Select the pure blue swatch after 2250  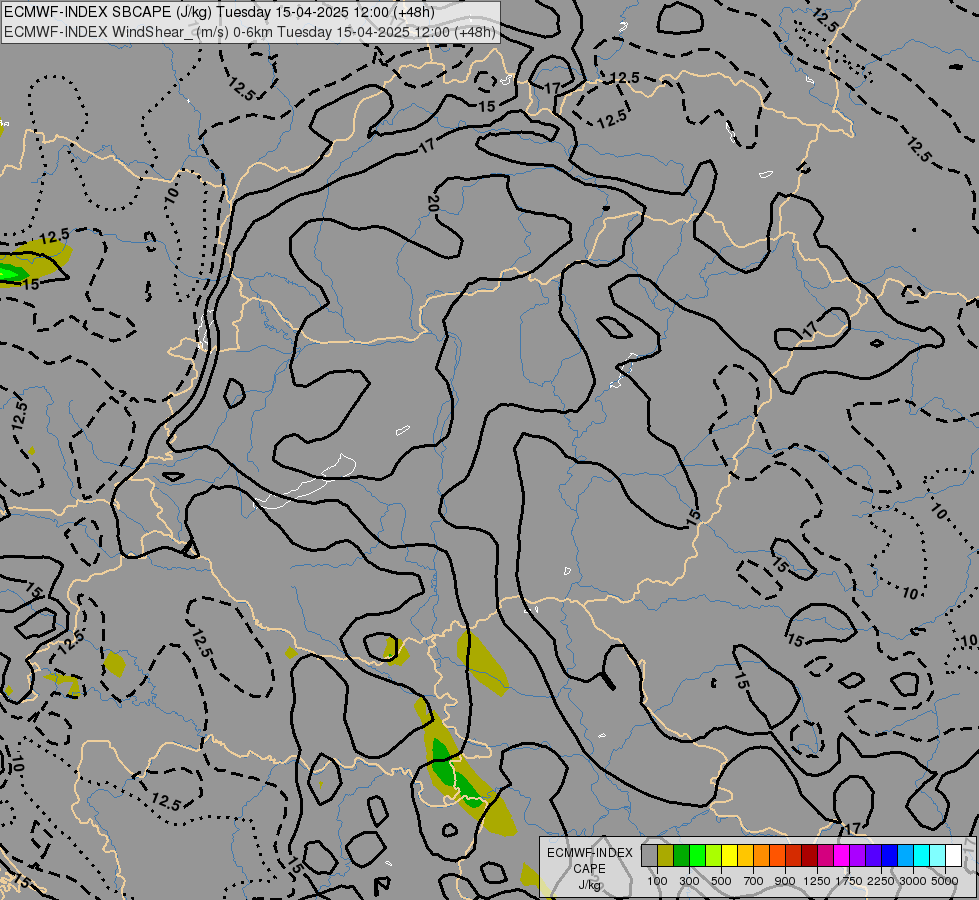tap(890, 856)
